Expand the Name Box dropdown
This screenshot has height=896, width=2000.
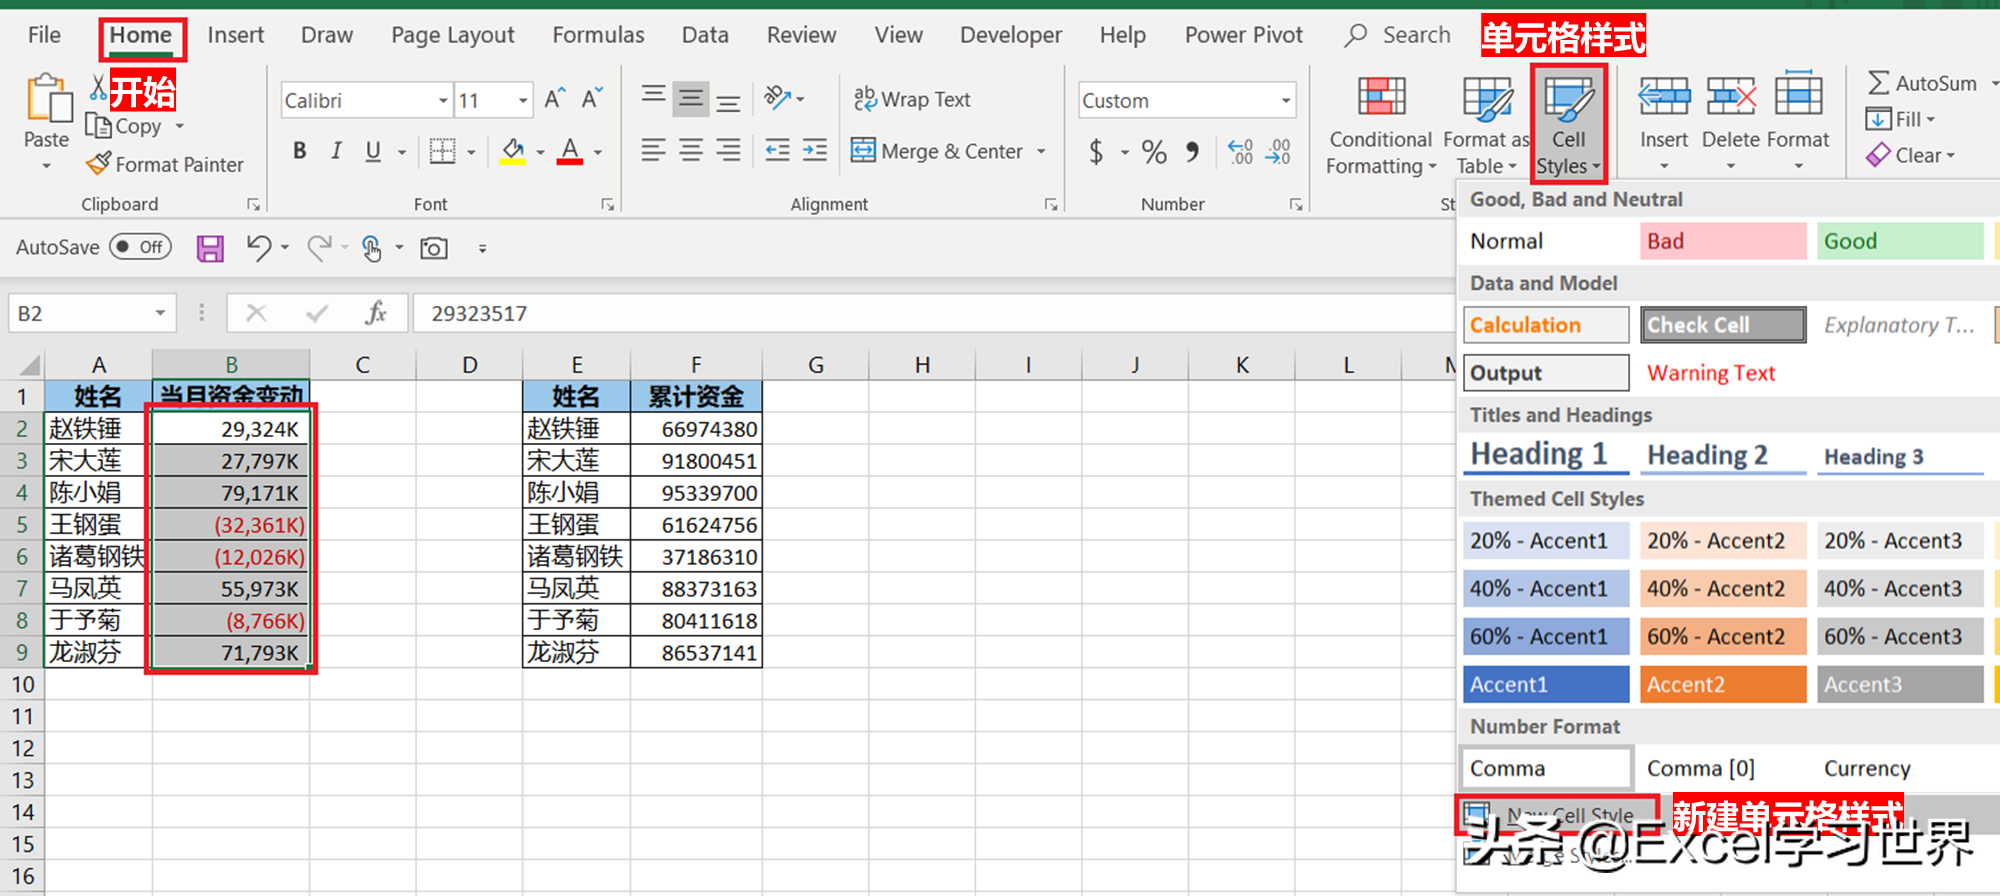click(x=160, y=314)
